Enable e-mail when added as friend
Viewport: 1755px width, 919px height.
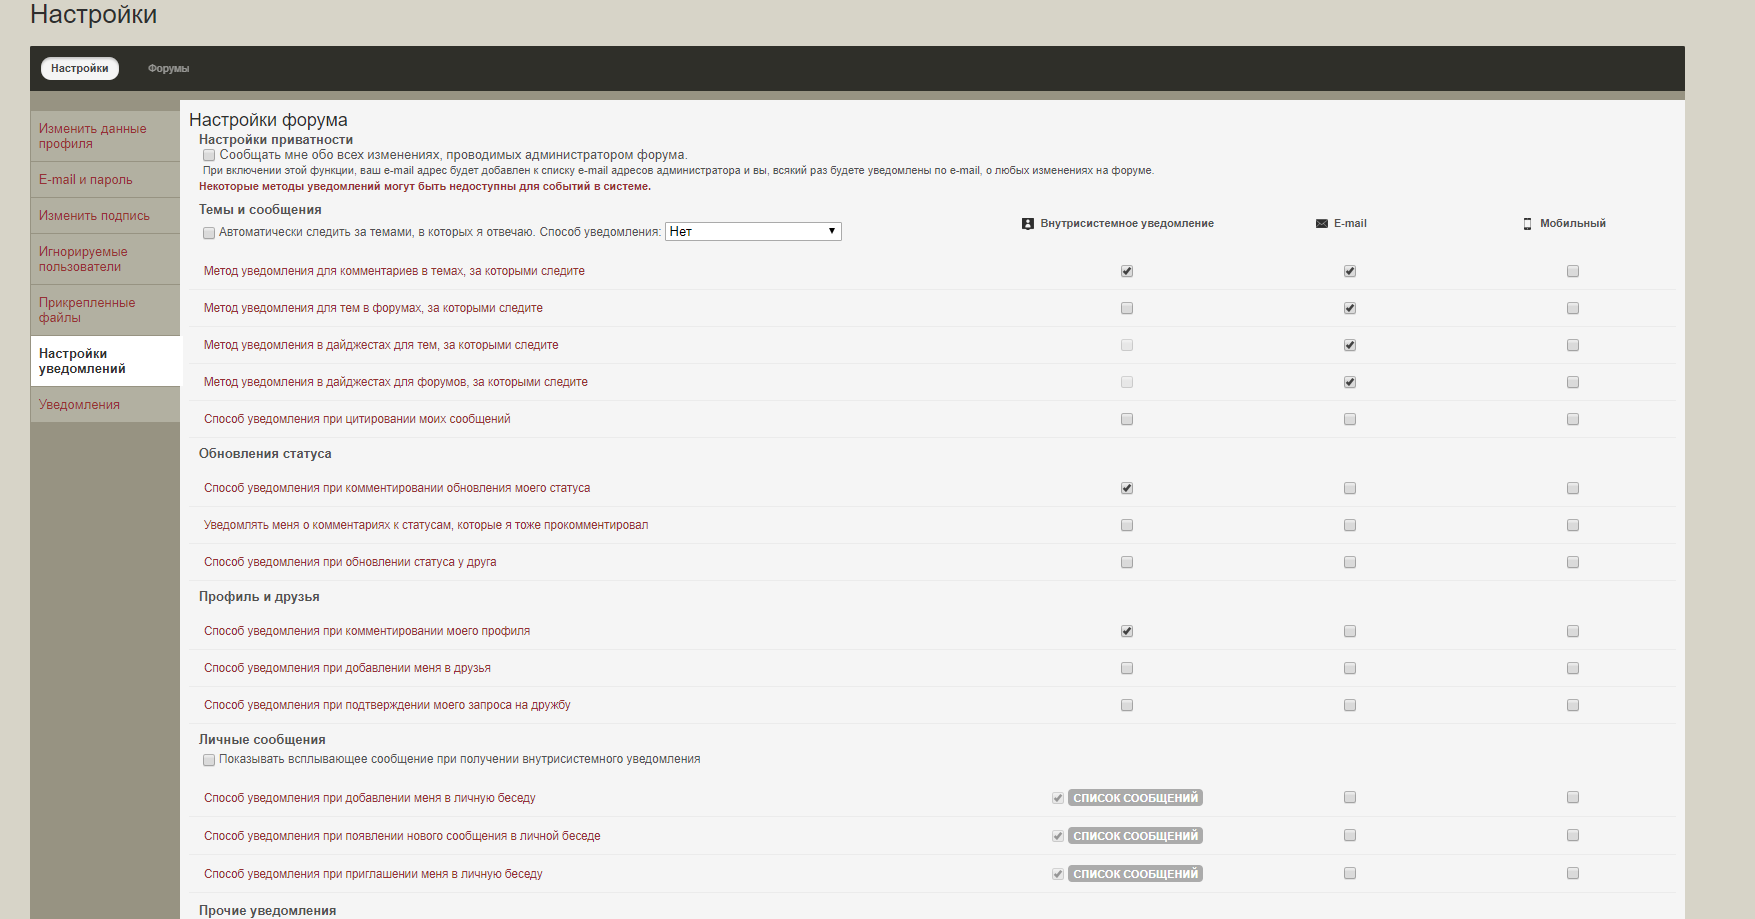(1350, 668)
